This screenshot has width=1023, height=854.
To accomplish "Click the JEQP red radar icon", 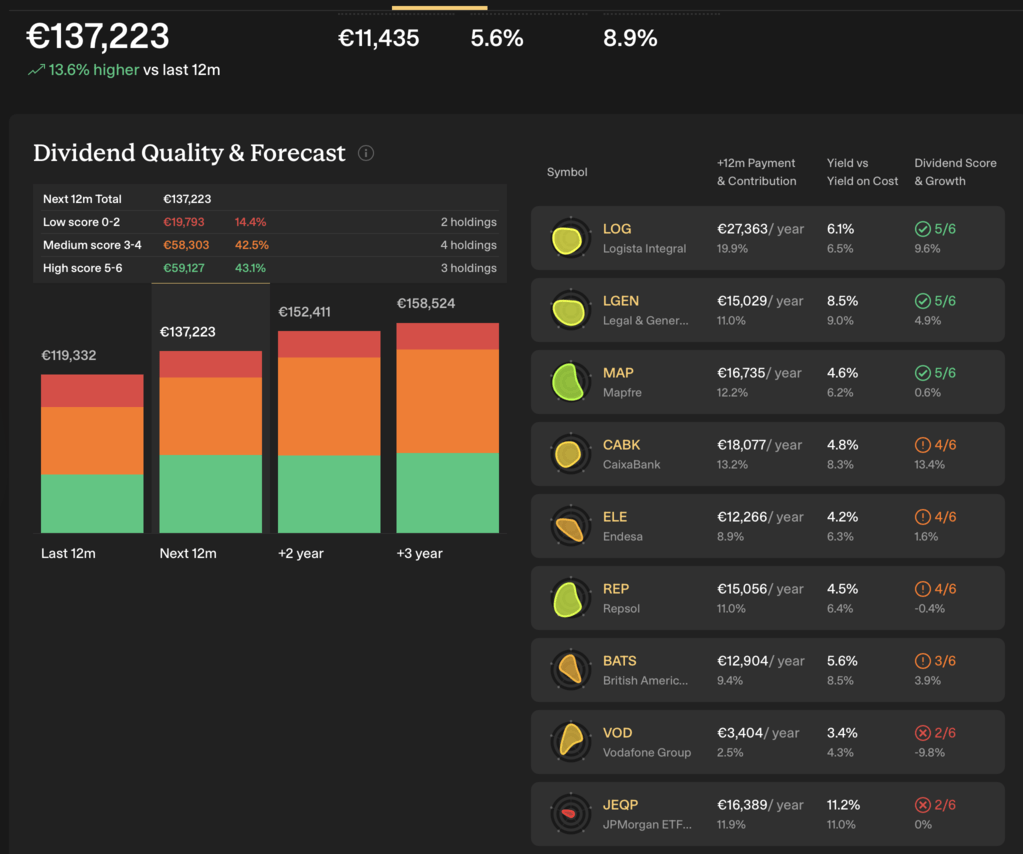I will click(568, 814).
